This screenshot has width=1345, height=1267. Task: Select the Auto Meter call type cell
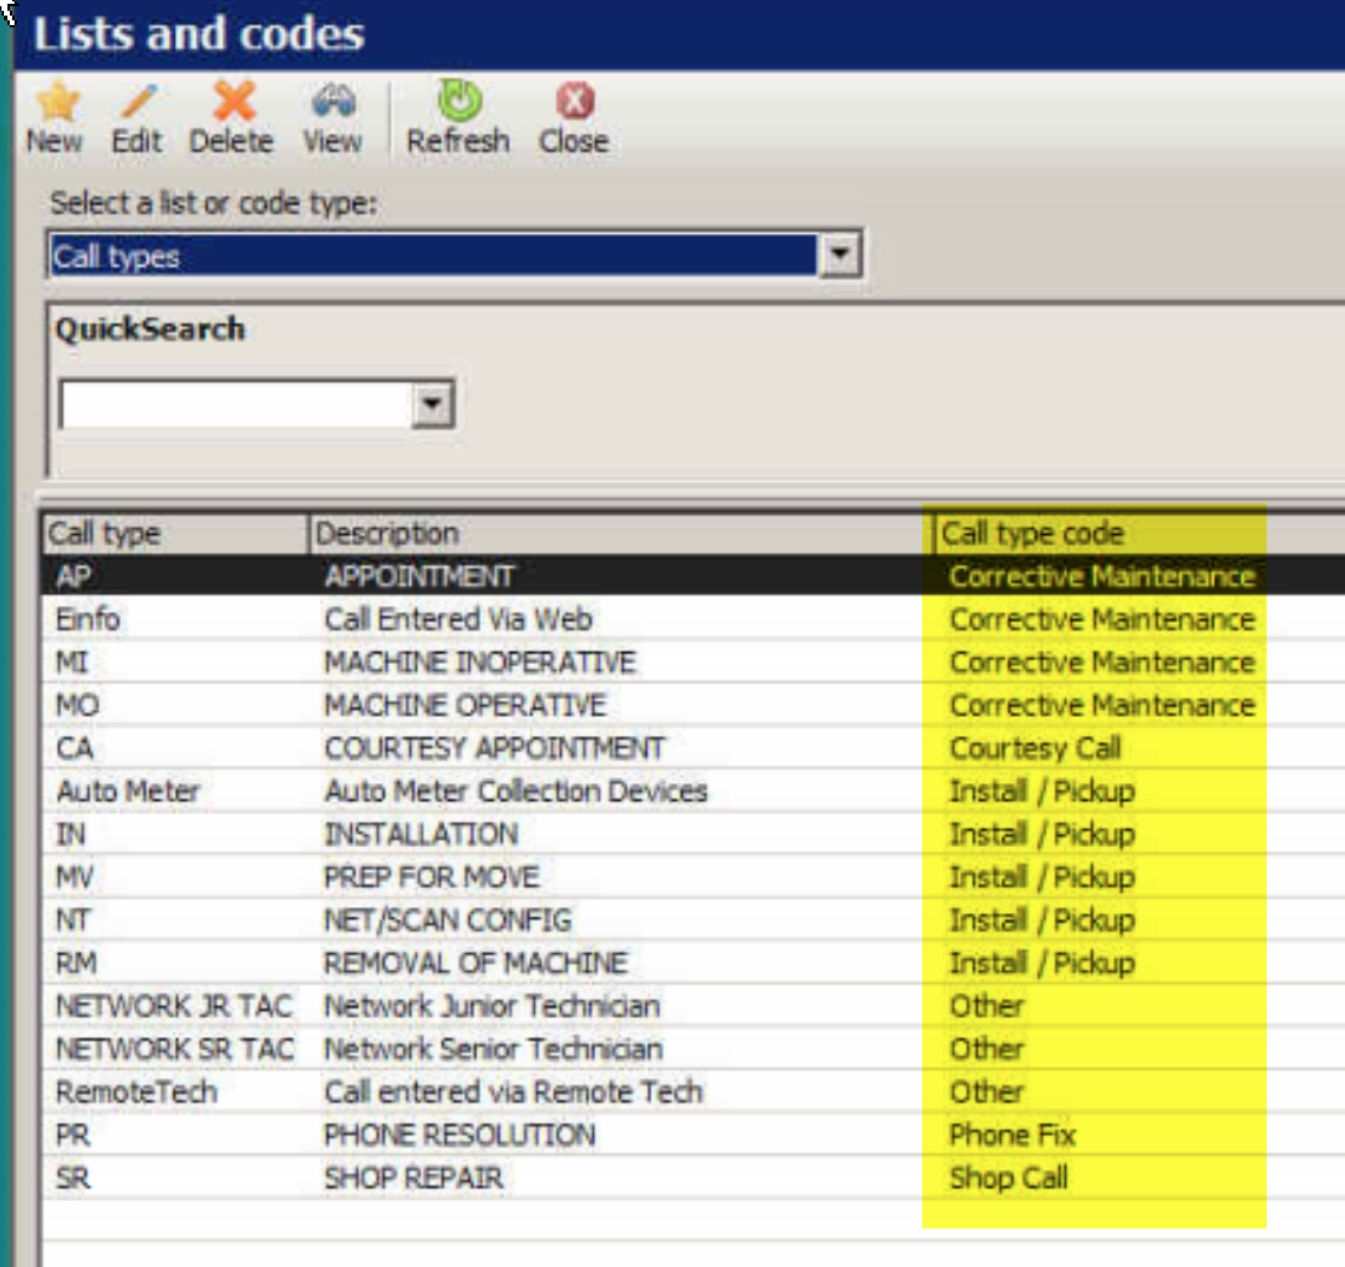pyautogui.click(x=128, y=792)
